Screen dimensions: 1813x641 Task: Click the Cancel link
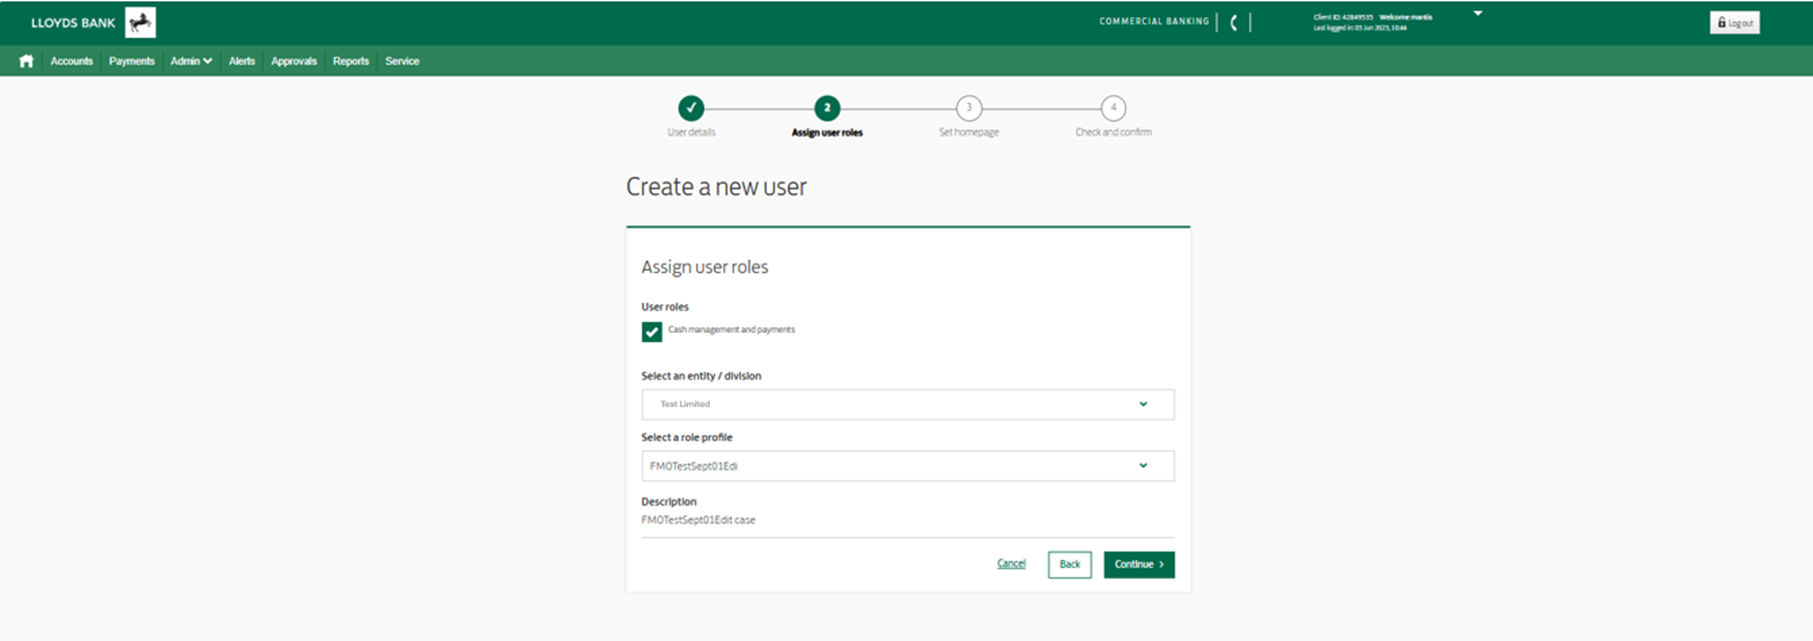click(x=1011, y=564)
